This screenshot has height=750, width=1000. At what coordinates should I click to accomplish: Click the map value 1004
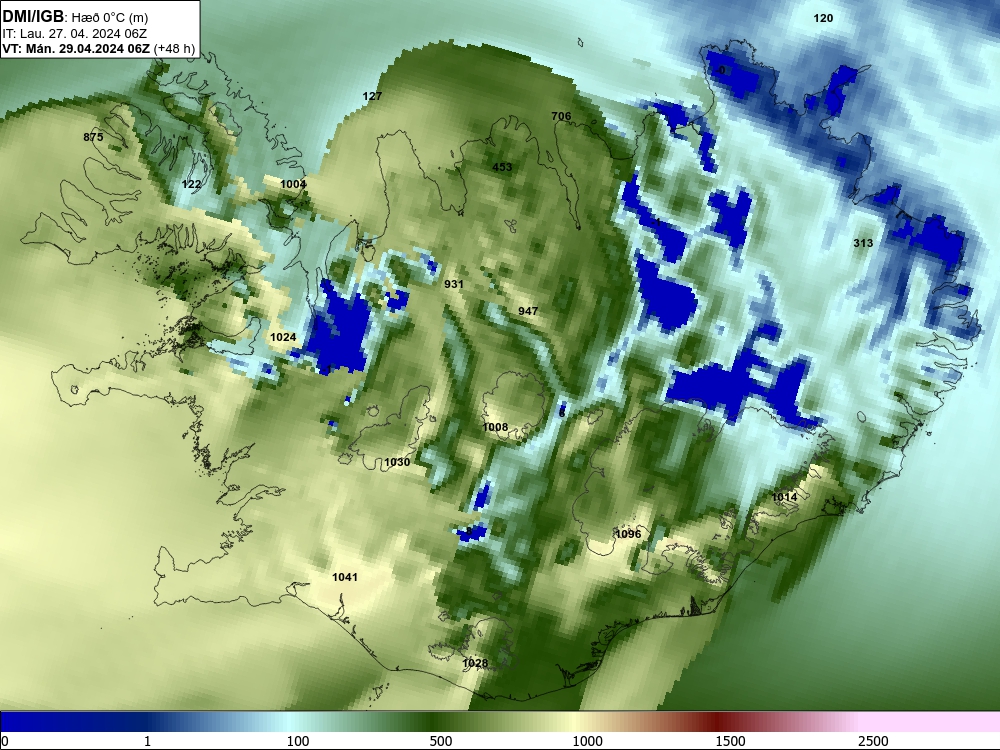293,184
